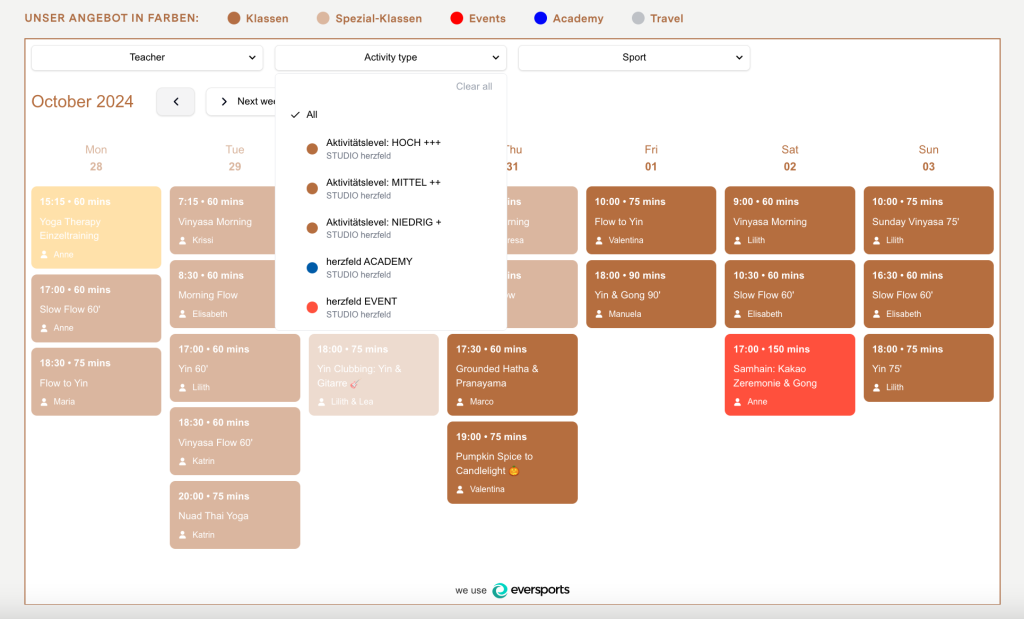Click teacher icon on Flow to Yin Friday
This screenshot has height=619, width=1024.
click(x=599, y=240)
